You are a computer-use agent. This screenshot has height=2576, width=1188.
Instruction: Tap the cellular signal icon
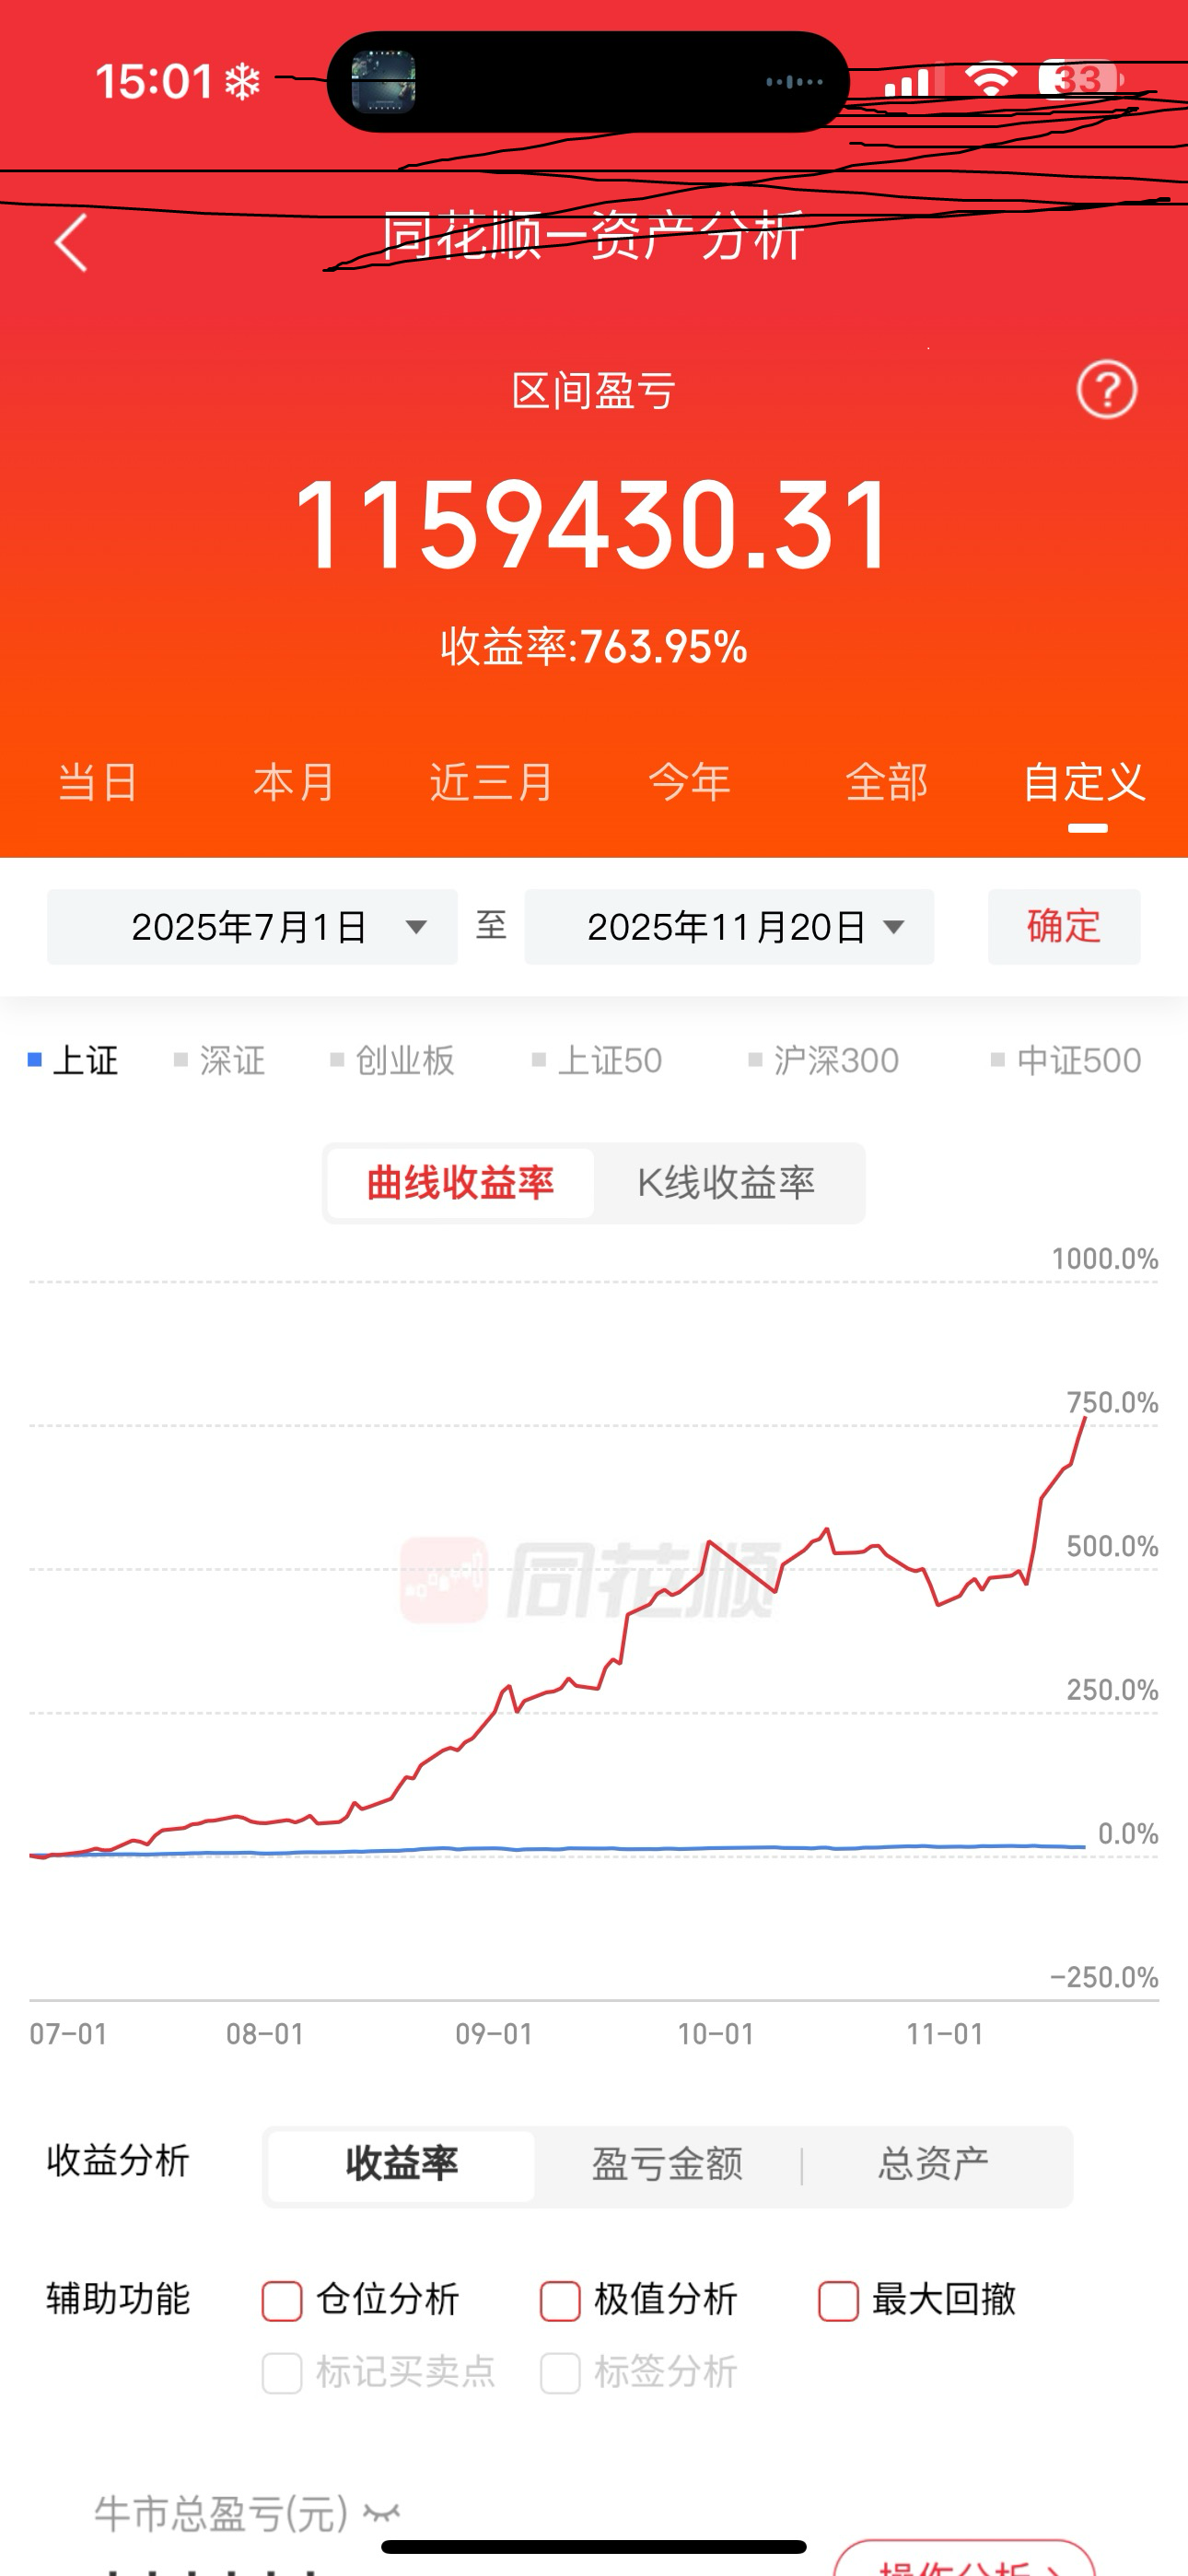pyautogui.click(x=912, y=81)
